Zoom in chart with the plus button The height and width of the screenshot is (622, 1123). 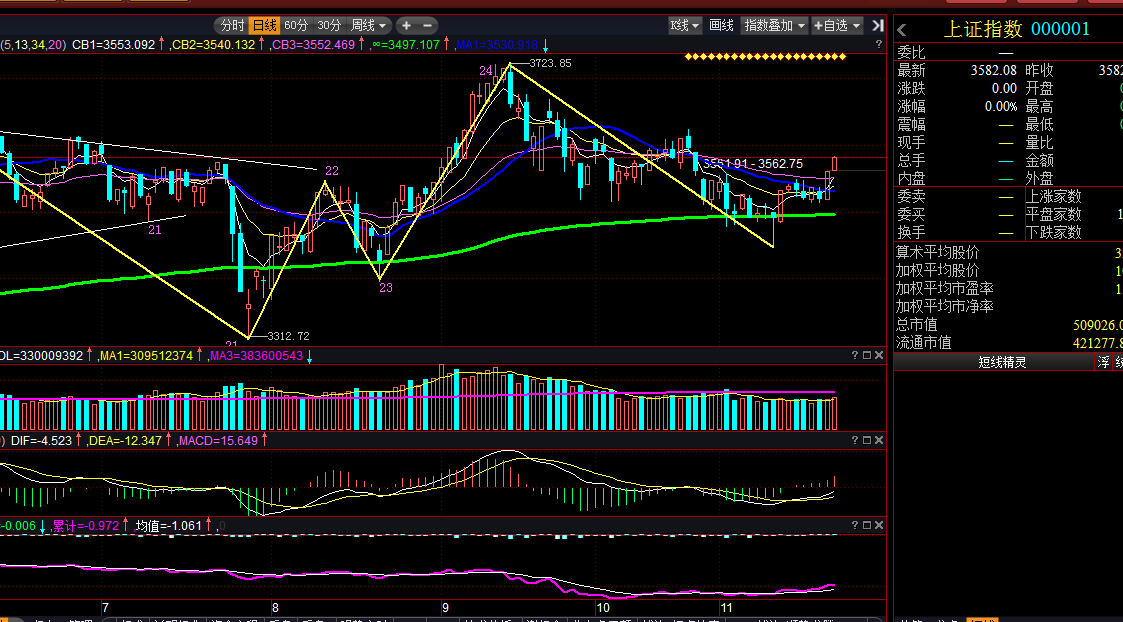[406, 26]
